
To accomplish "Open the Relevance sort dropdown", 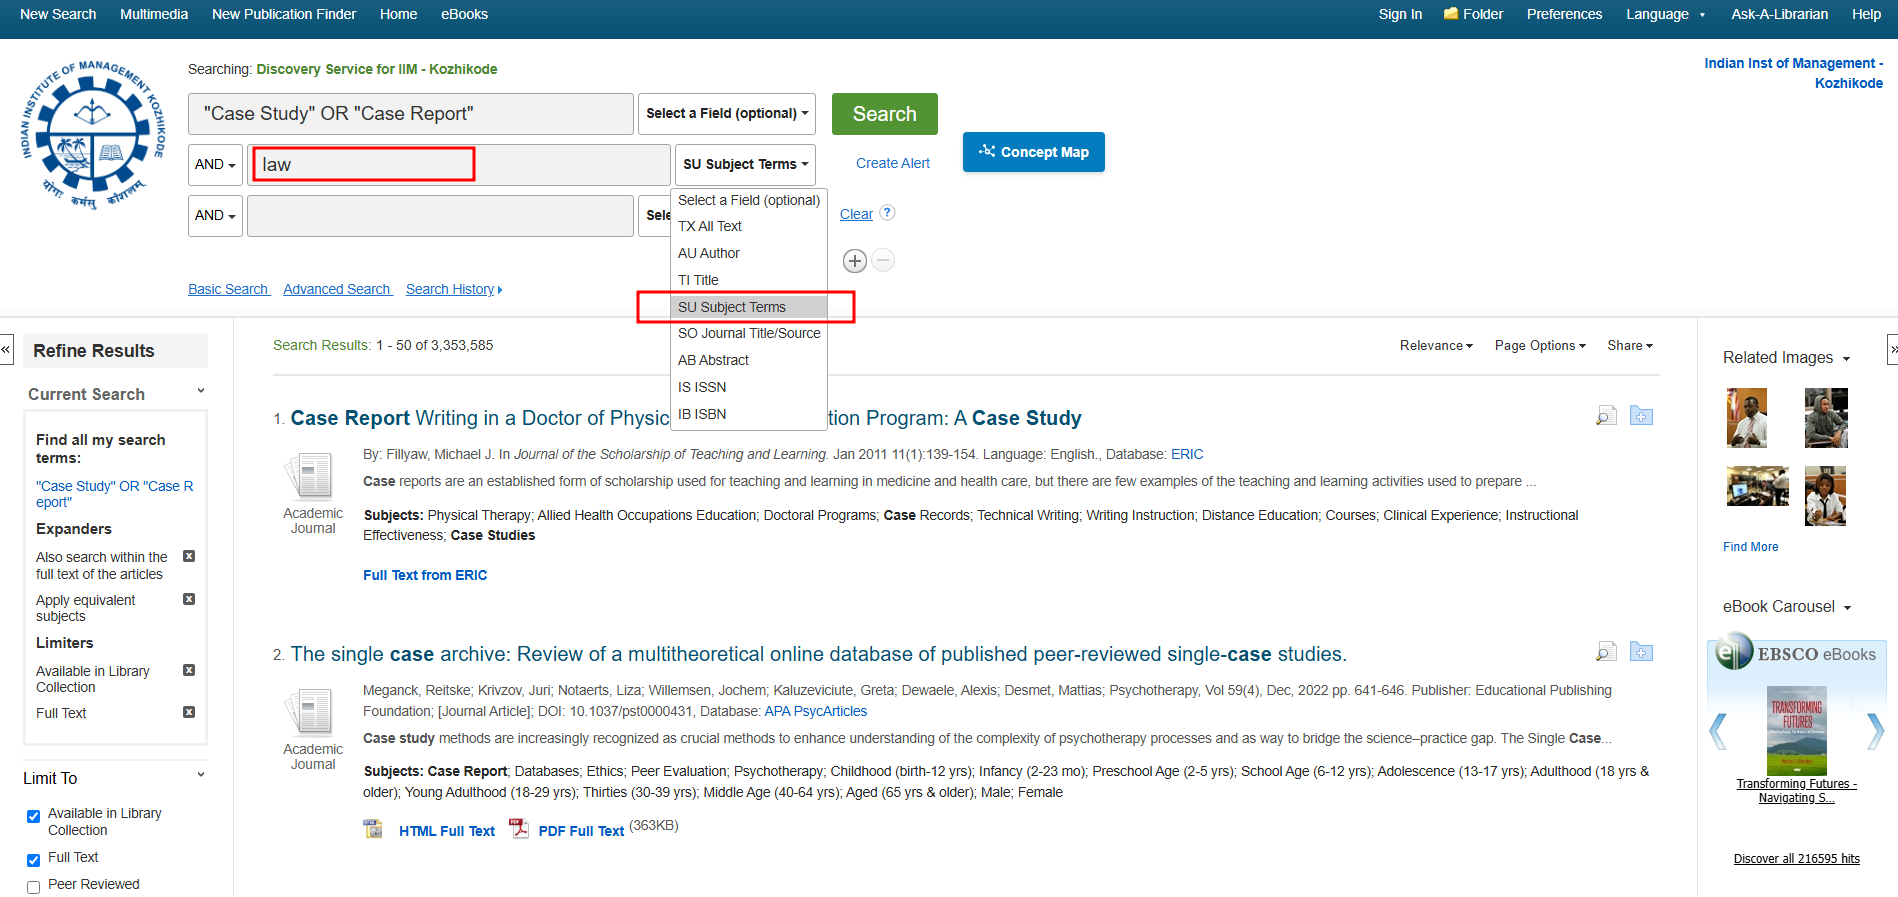I will [x=1436, y=346].
